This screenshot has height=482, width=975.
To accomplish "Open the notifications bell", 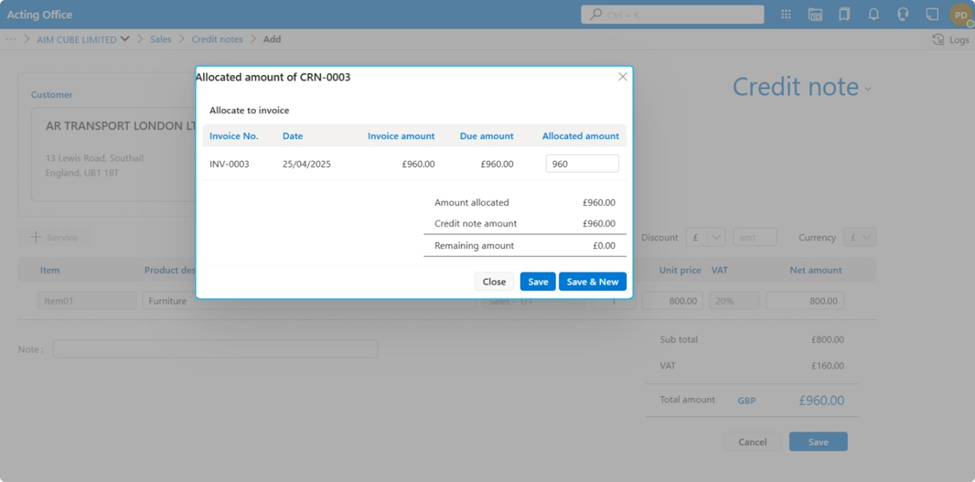I will pos(874,15).
